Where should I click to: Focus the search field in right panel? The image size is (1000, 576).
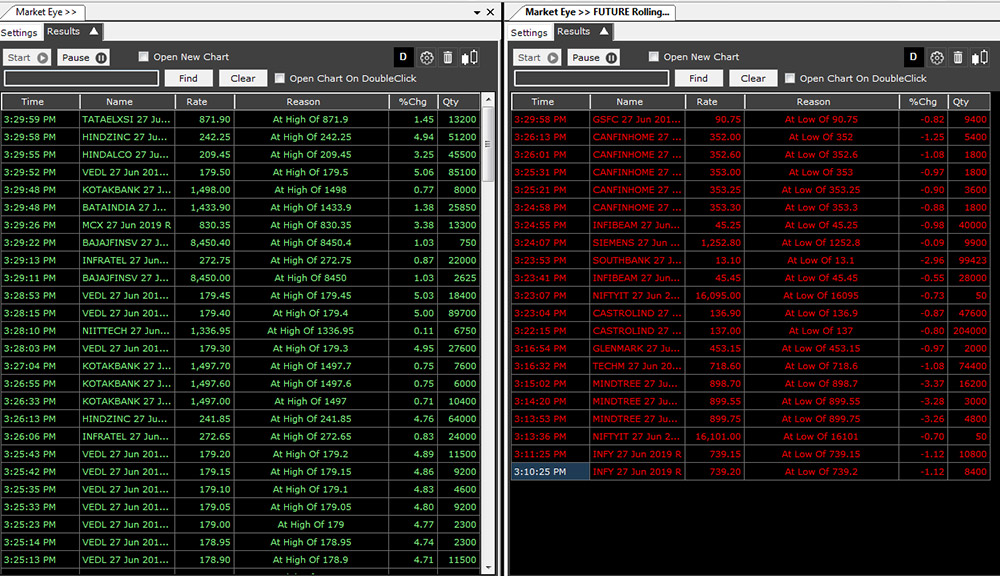tap(592, 78)
